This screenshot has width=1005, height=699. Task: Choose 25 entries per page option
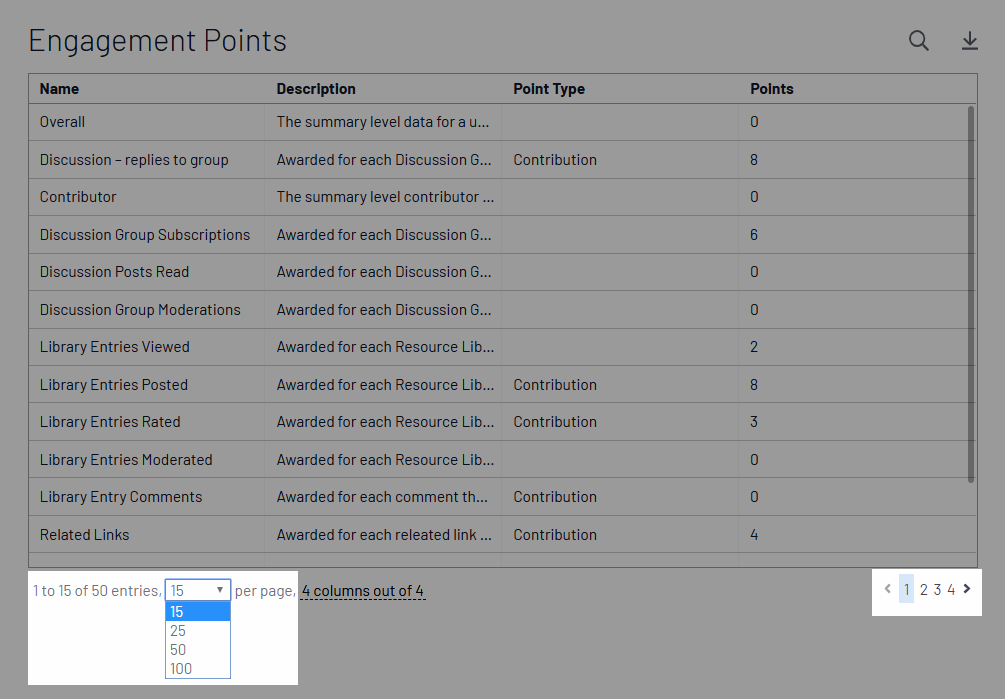[197, 631]
